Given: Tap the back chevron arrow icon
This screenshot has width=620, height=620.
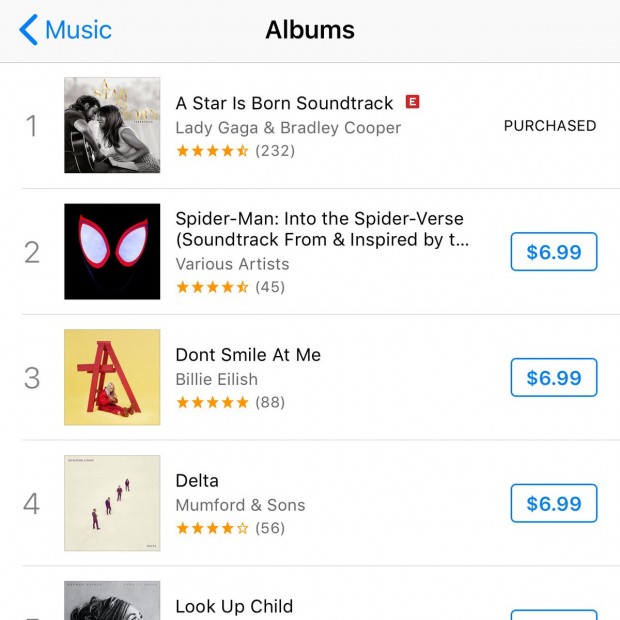Looking at the screenshot, I should [x=28, y=30].
